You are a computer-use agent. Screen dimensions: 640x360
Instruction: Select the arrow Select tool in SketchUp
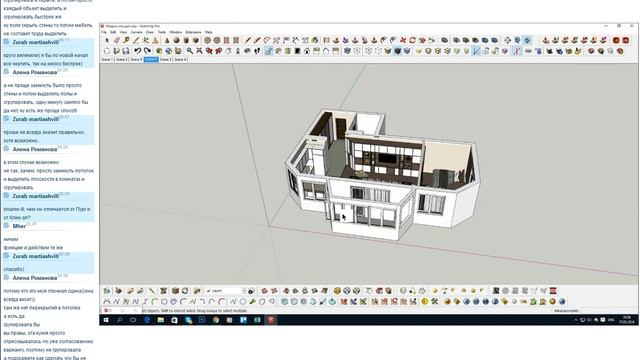pyautogui.click(x=107, y=40)
